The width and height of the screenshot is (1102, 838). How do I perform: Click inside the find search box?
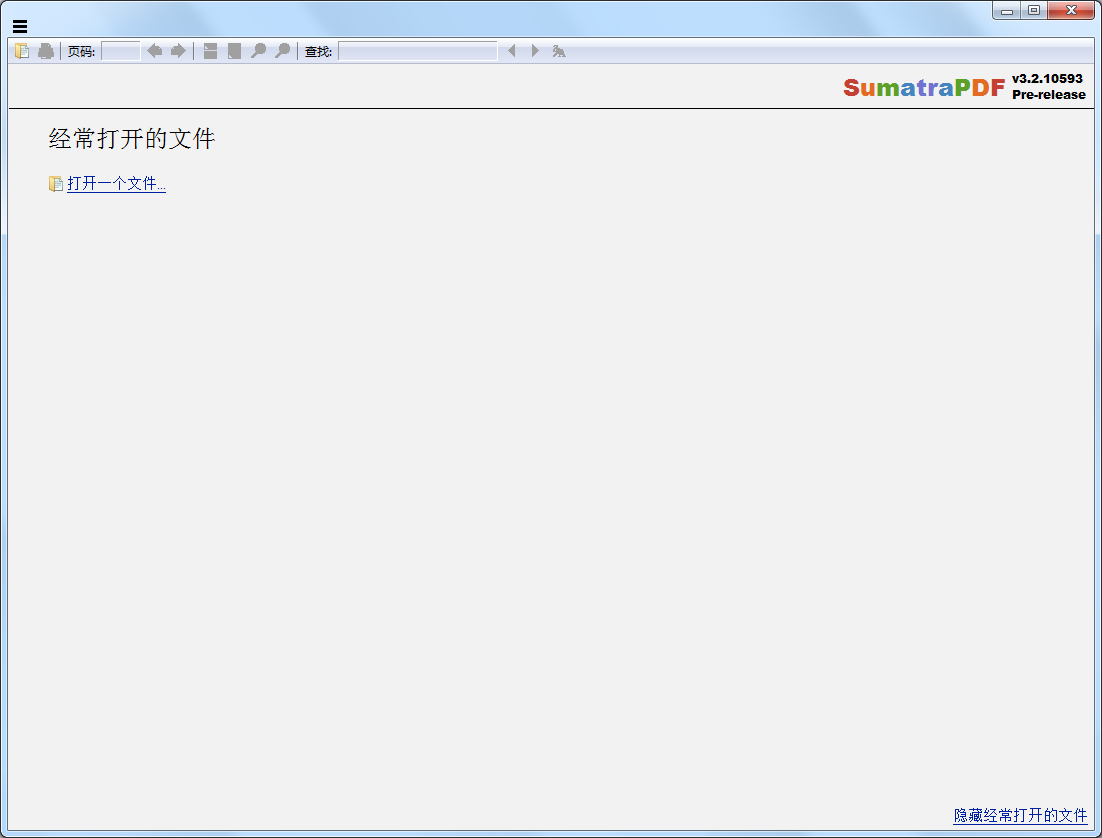(418, 51)
